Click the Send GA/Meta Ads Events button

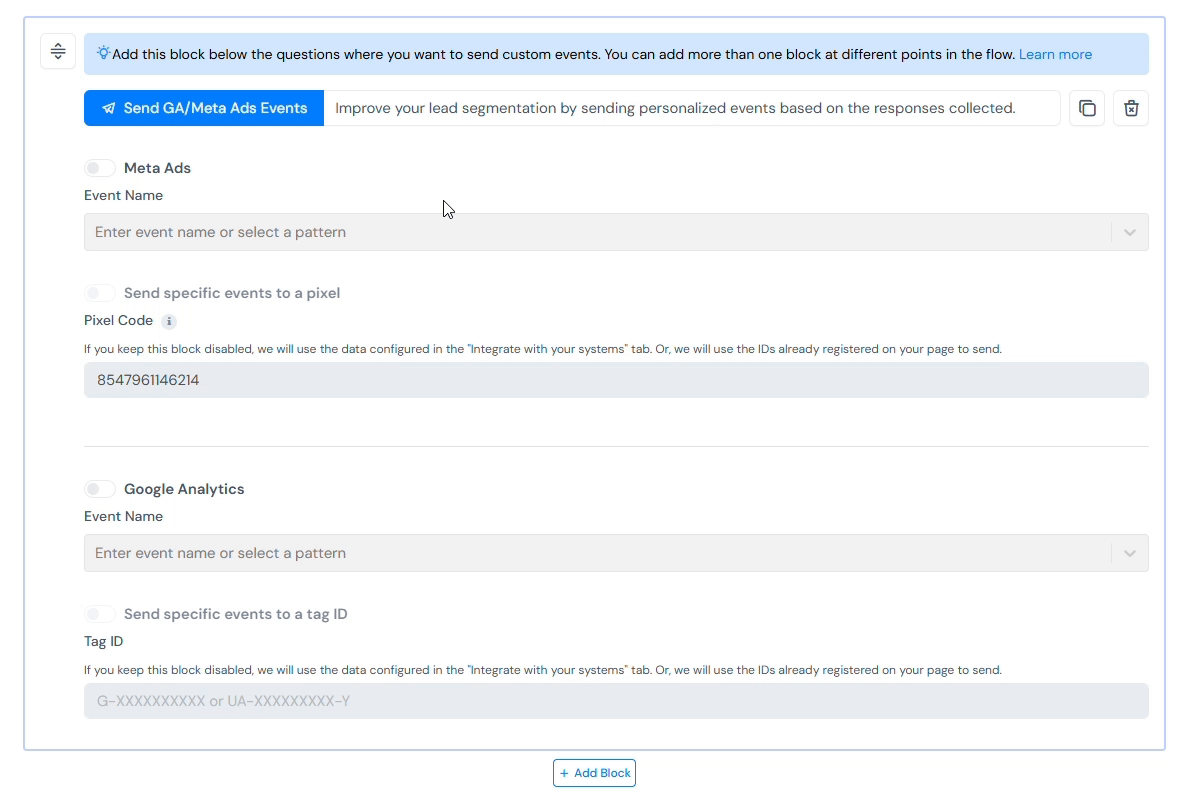pos(204,108)
